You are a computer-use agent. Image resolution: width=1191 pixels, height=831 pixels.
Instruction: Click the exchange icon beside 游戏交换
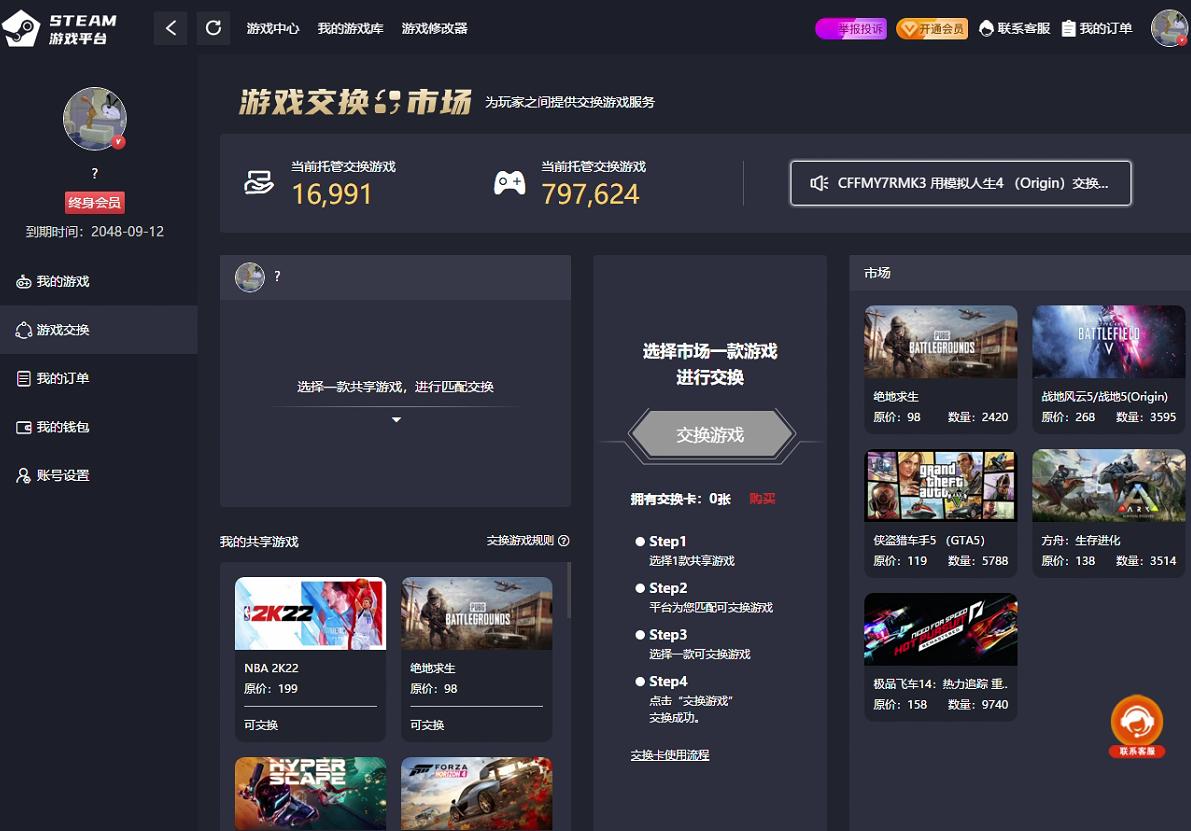click(24, 330)
